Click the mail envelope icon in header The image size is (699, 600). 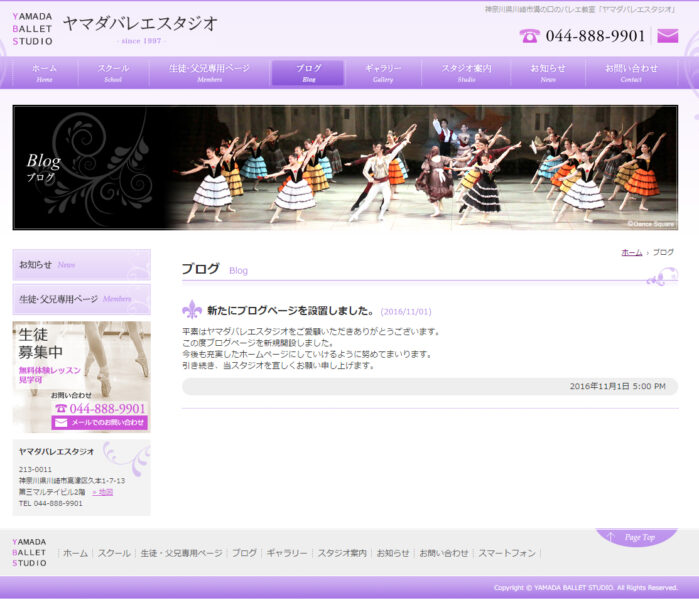pos(667,36)
